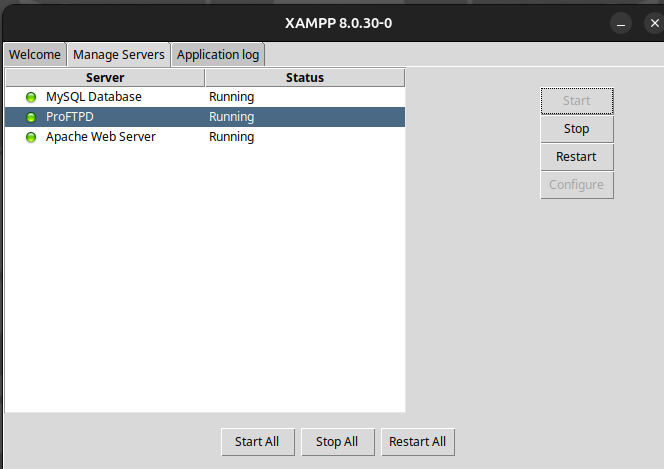664x469 pixels.
Task: Select the Apache Web Server row
Action: [205, 137]
